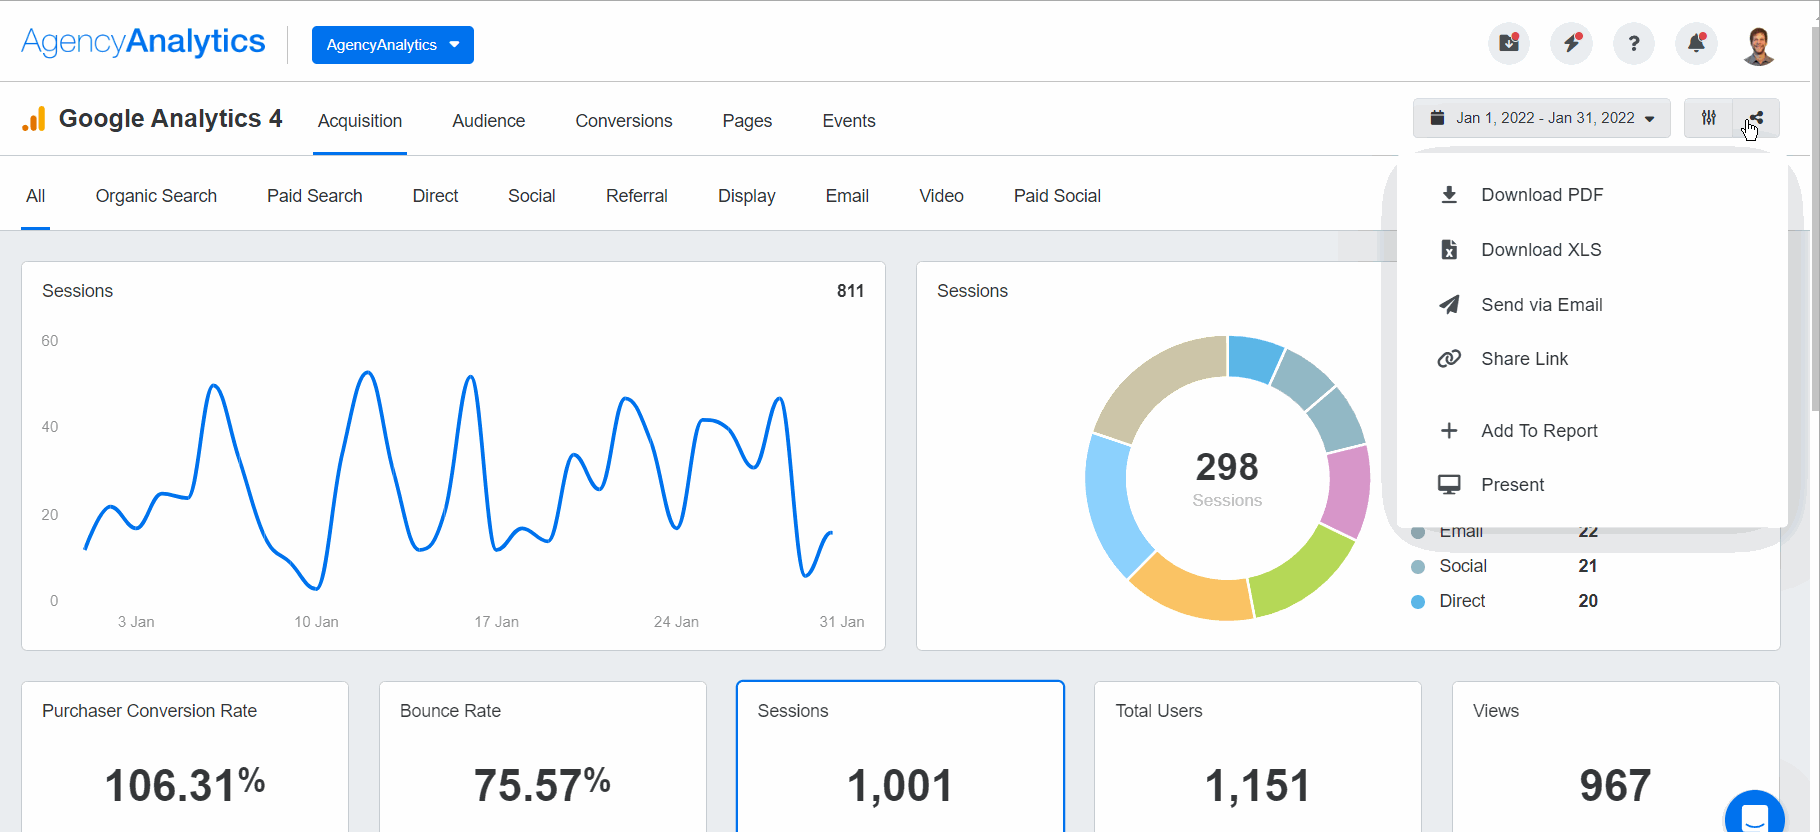
Task: Choose Download PDF from the share menu
Action: tap(1592, 195)
